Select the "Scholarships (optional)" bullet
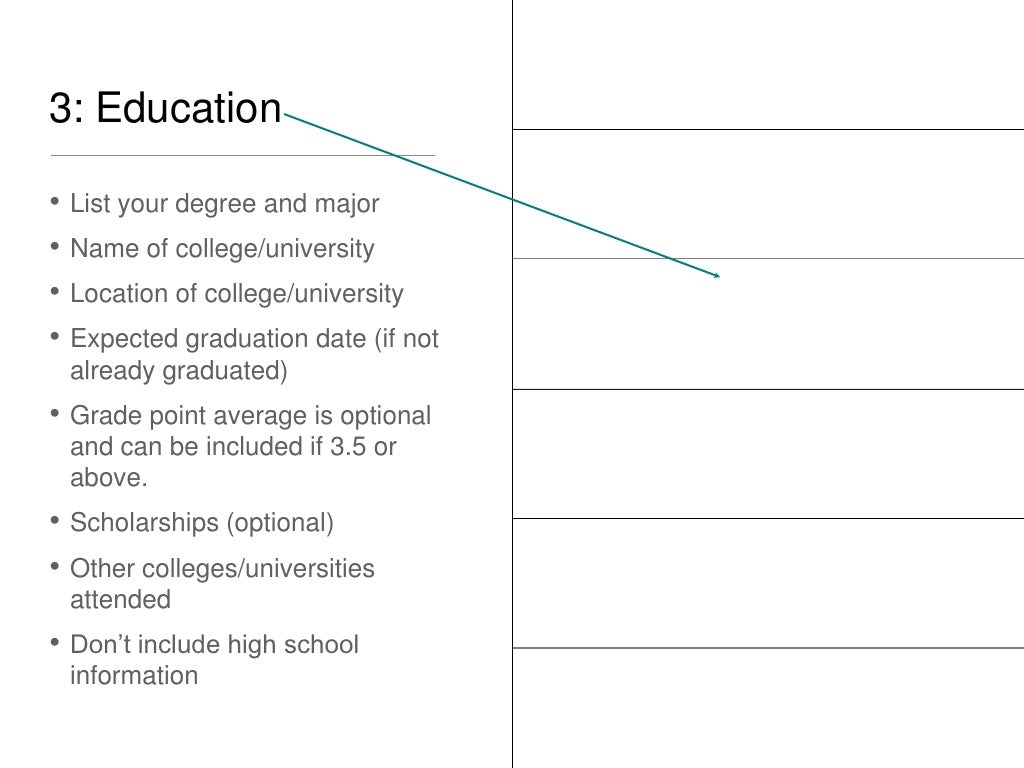The image size is (1024, 768). pos(202,523)
